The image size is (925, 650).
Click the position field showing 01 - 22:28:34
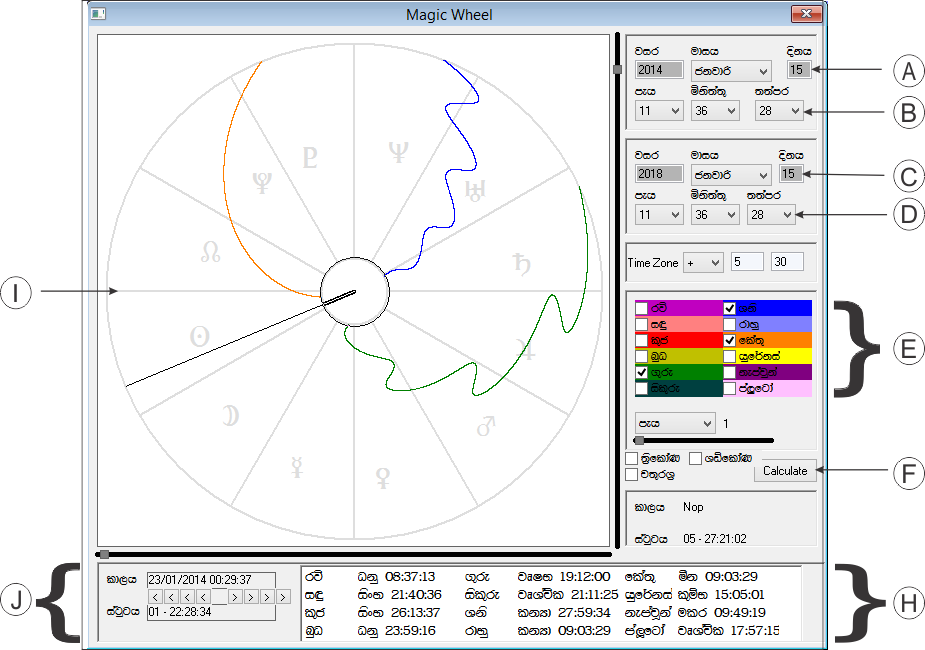click(211, 612)
